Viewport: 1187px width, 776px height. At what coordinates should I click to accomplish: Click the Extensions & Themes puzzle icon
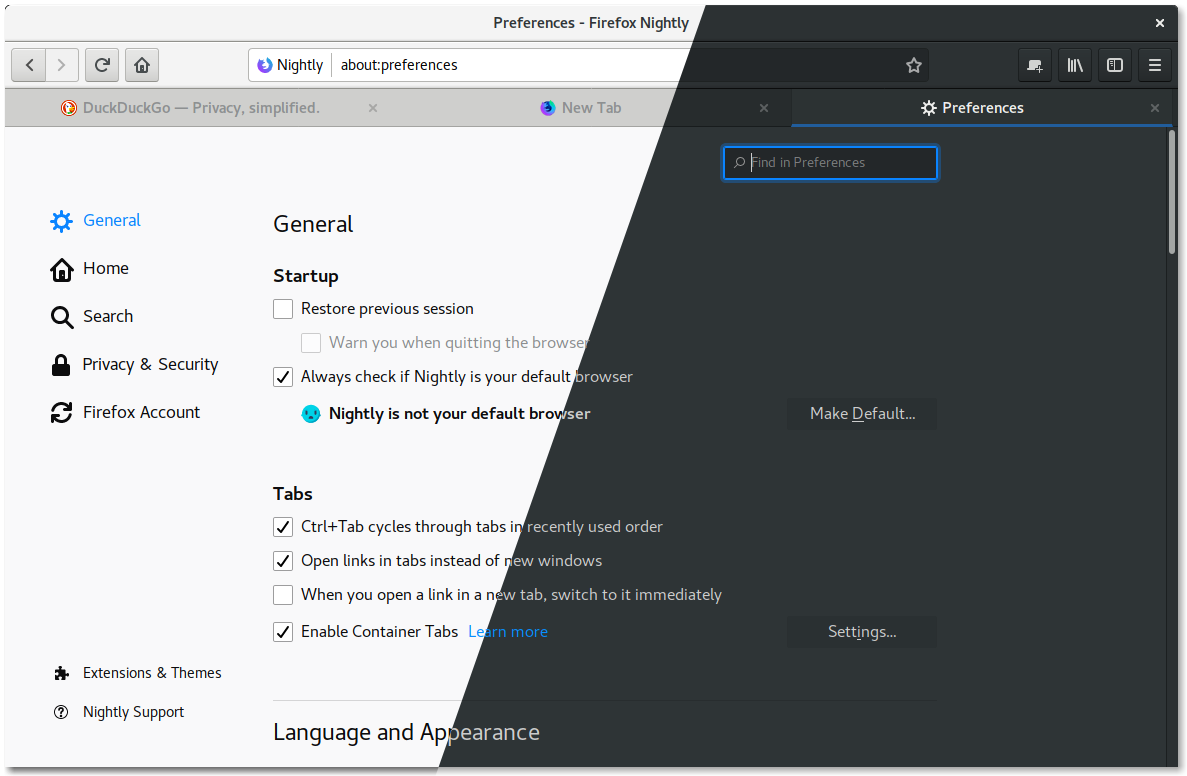coord(61,673)
